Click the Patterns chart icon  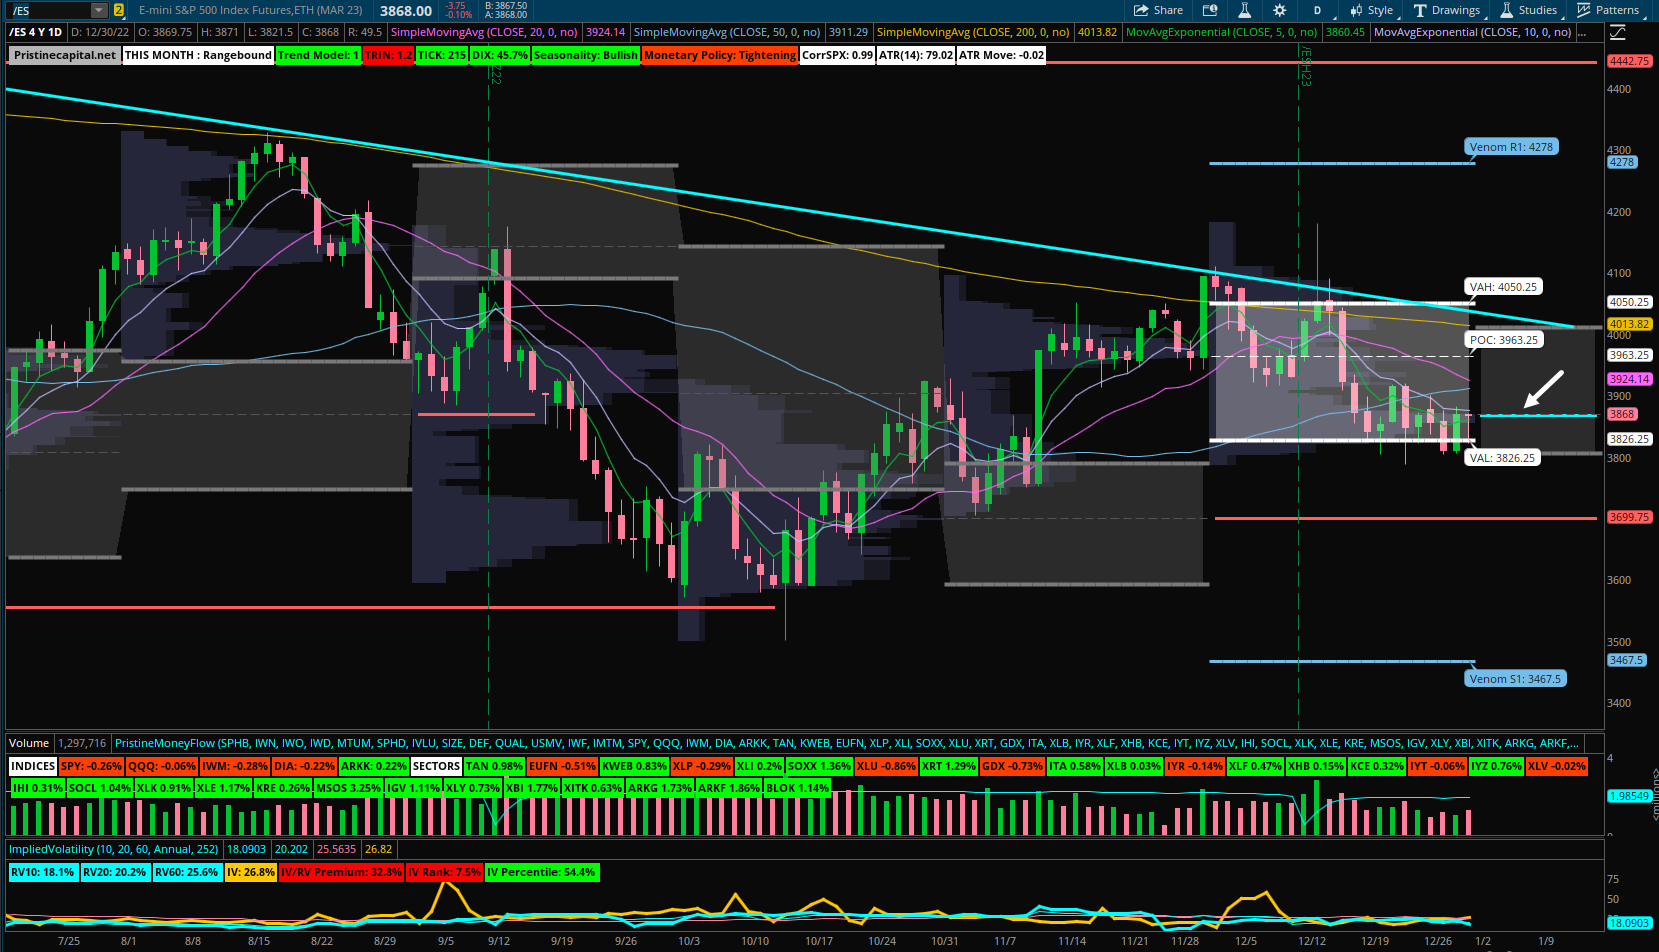point(1584,10)
